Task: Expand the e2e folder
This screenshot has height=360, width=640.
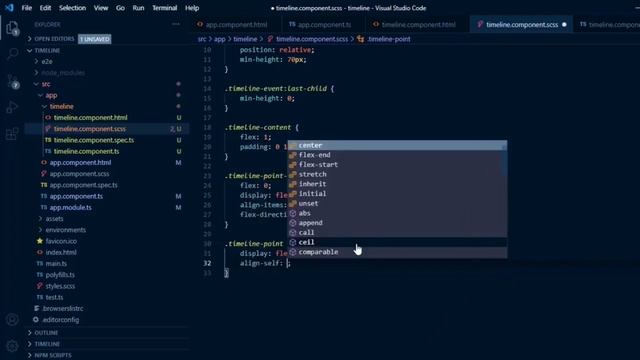Action: coord(47,62)
